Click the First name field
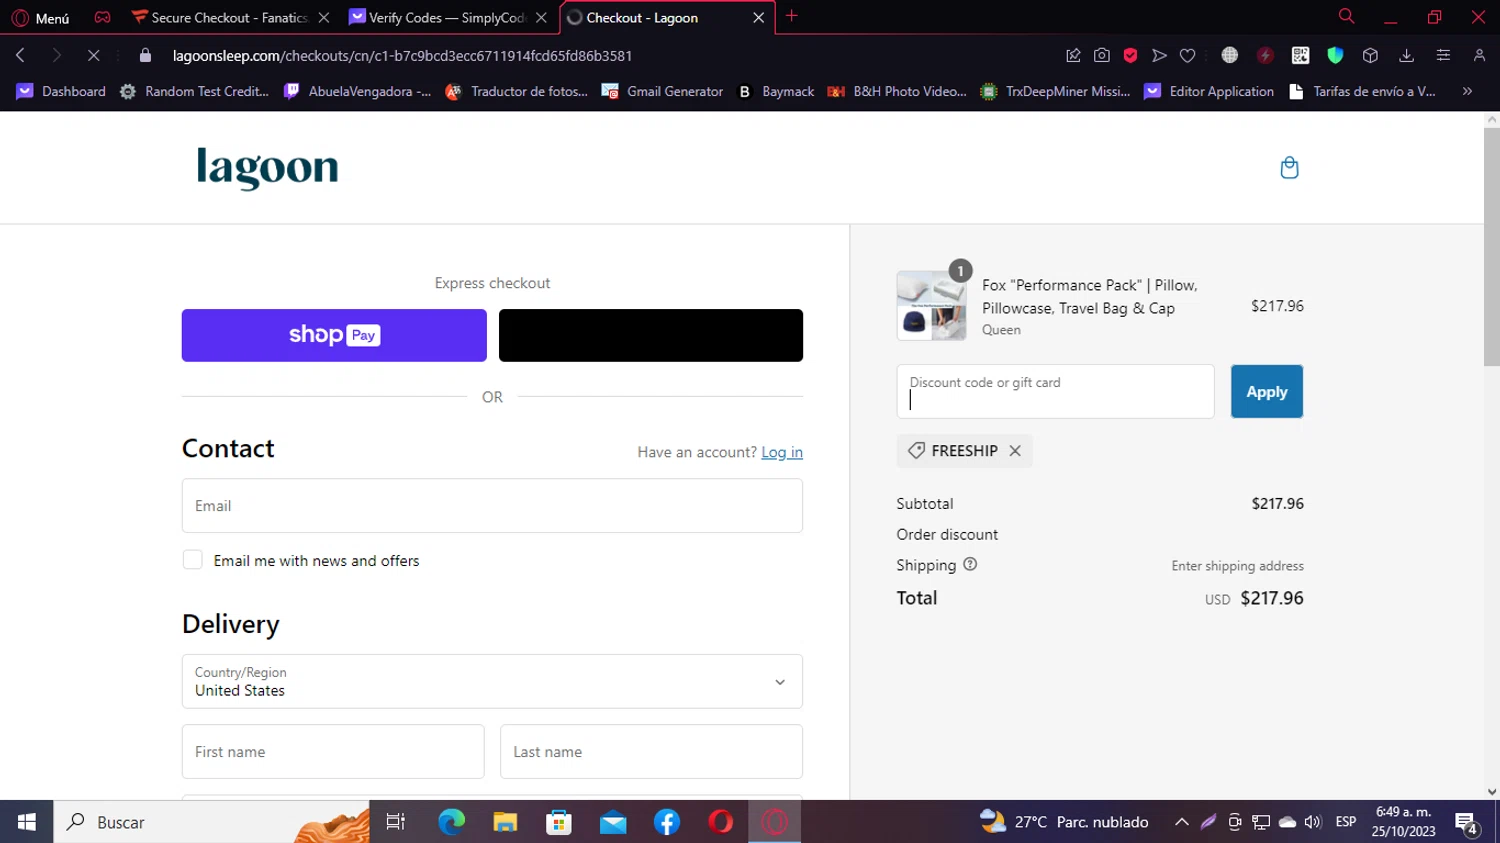 pyautogui.click(x=333, y=752)
